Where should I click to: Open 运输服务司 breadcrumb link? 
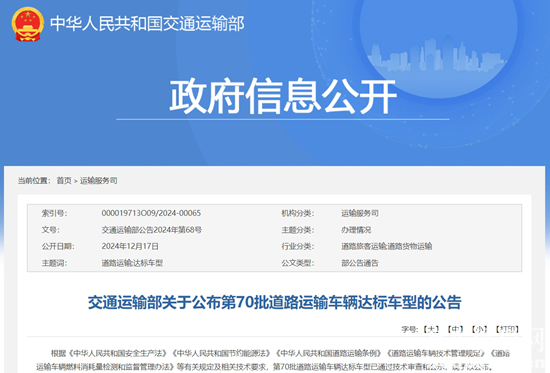coord(99,181)
